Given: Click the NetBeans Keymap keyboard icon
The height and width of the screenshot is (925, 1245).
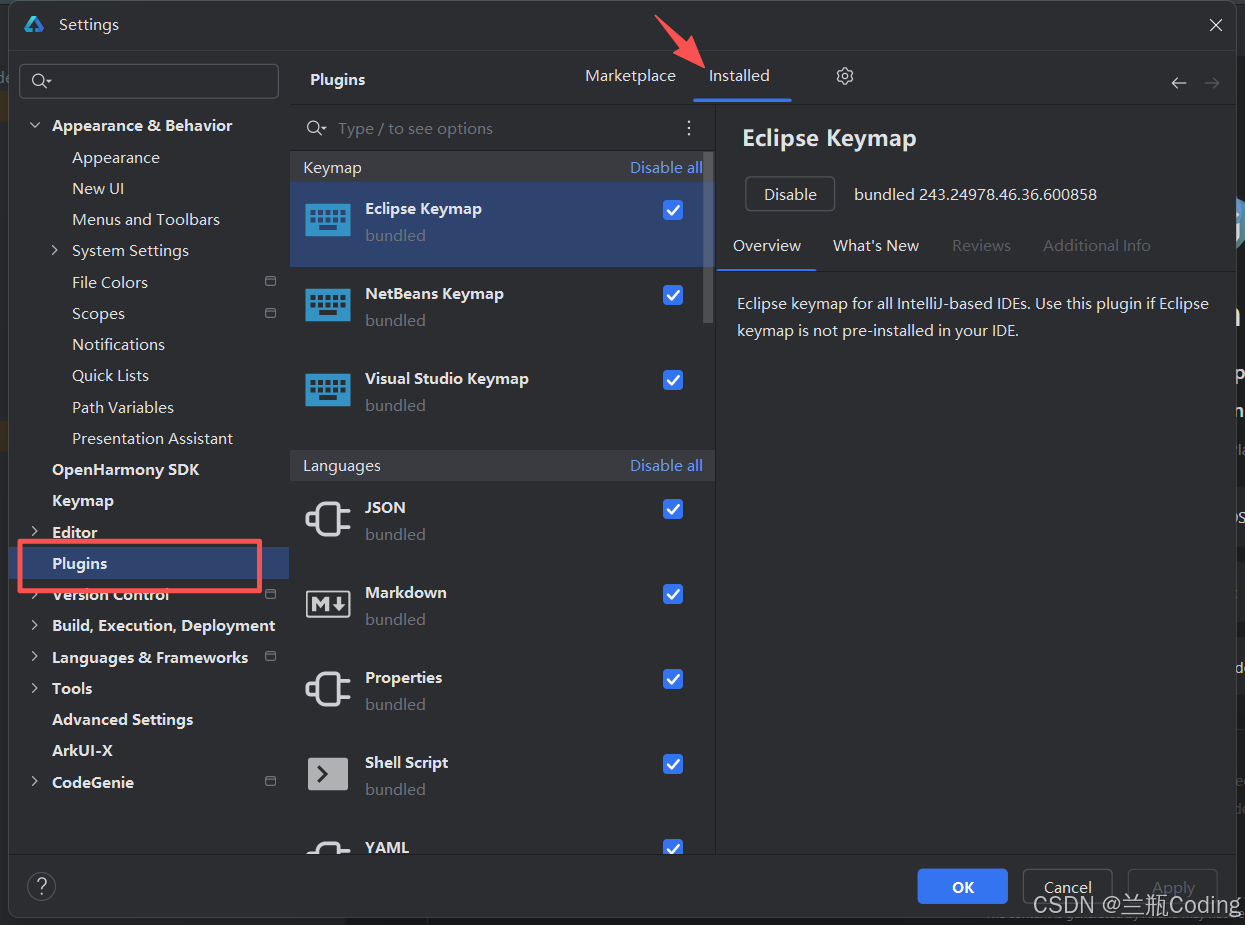Looking at the screenshot, I should click(x=328, y=305).
